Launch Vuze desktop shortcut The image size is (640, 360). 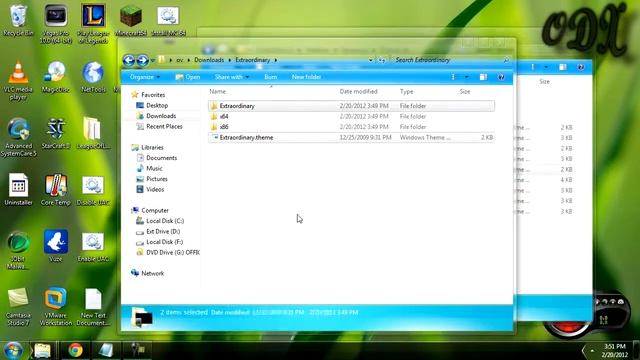pyautogui.click(x=56, y=246)
